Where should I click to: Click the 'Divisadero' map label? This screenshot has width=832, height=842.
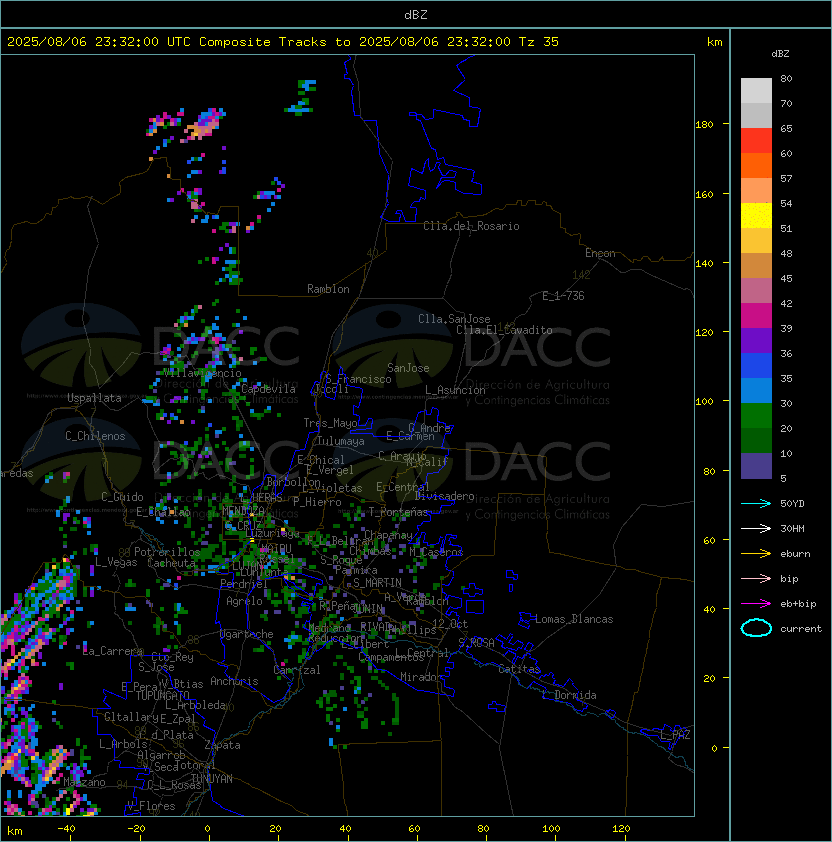445,496
